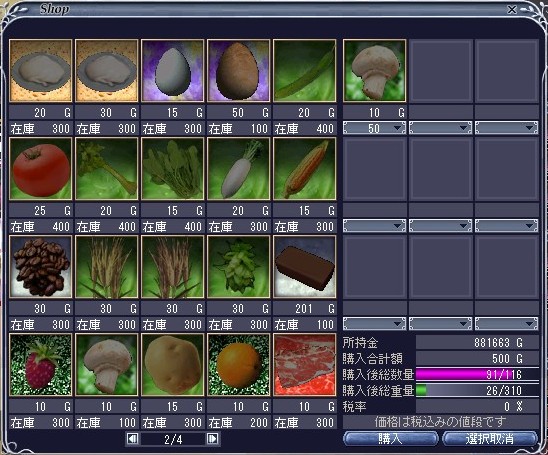Click the 500 G purchase total value

508,359
